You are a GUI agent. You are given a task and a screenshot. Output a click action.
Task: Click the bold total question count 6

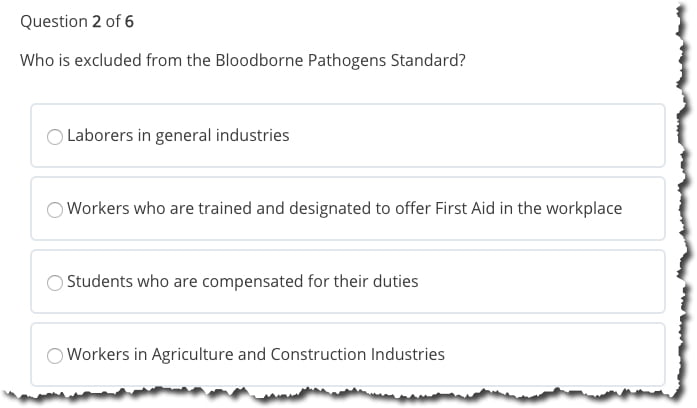[129, 21]
